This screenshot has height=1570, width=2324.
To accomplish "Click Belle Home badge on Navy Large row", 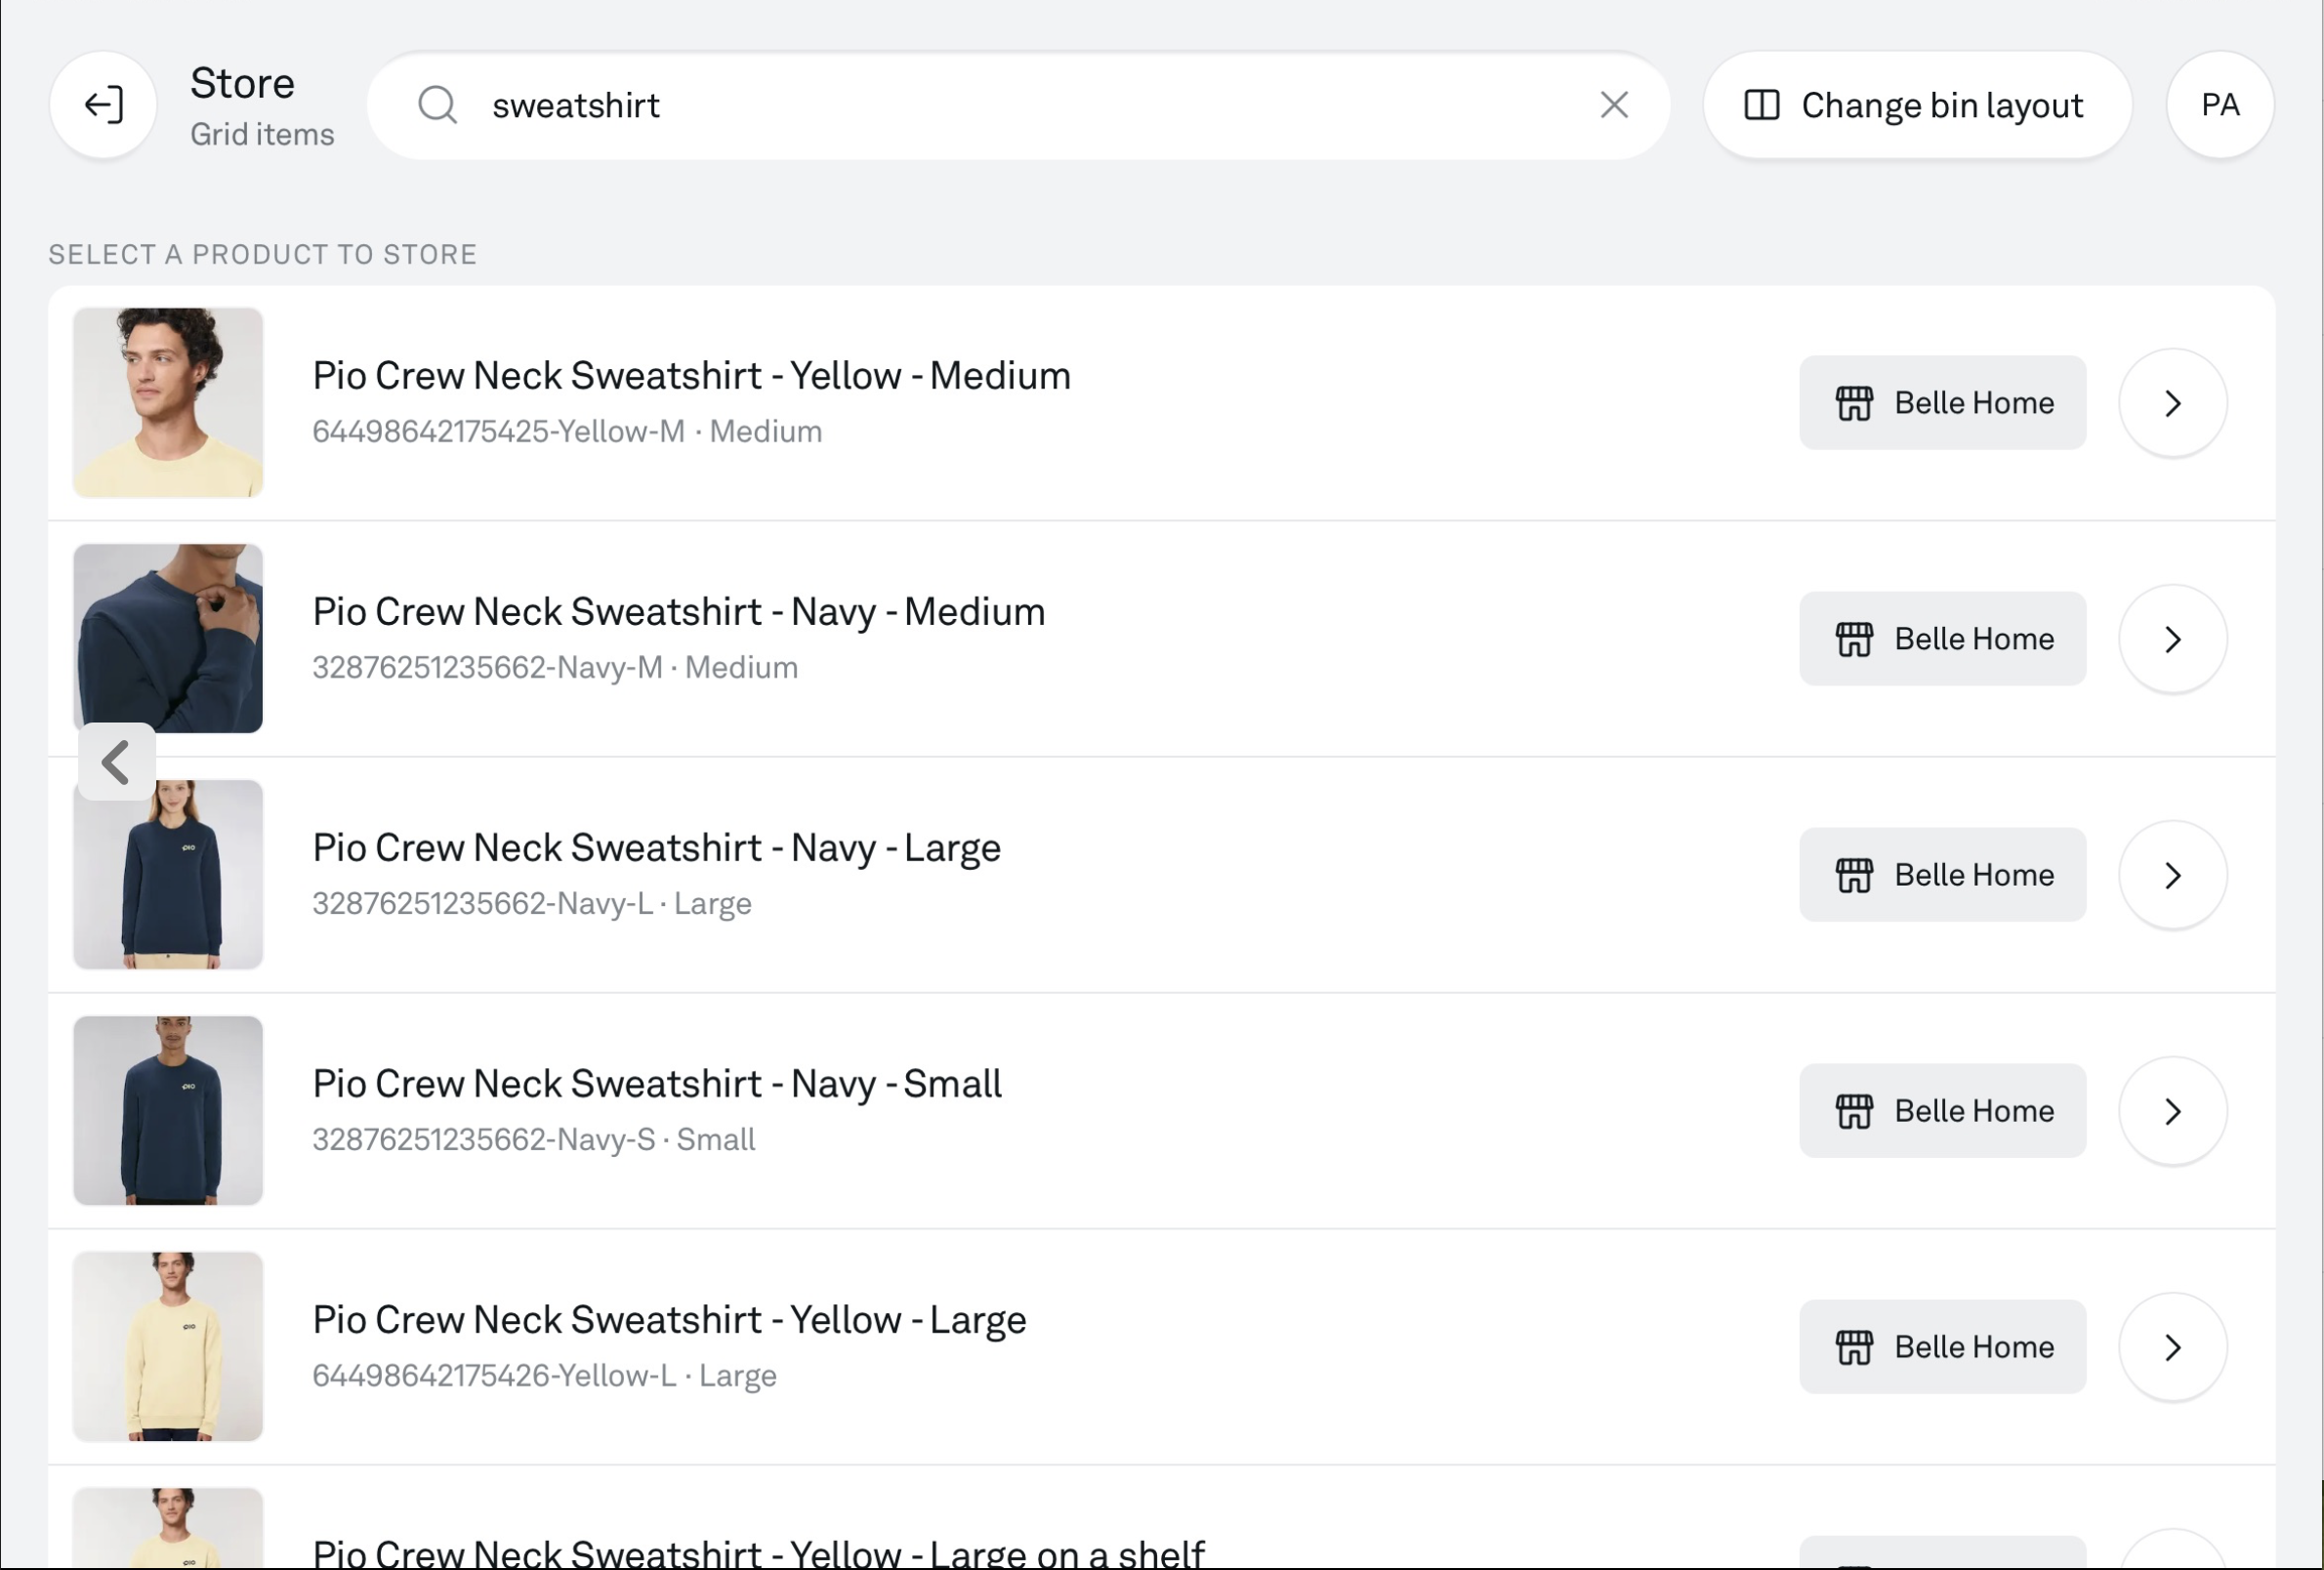I will (x=1942, y=875).
